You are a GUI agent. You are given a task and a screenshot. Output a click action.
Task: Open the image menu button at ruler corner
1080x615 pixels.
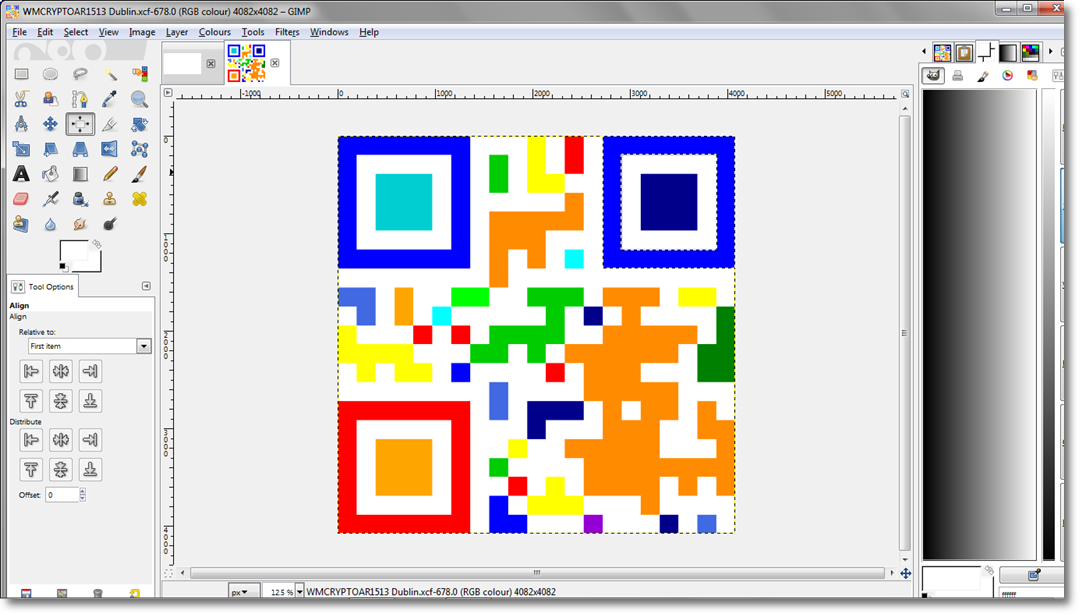(168, 92)
